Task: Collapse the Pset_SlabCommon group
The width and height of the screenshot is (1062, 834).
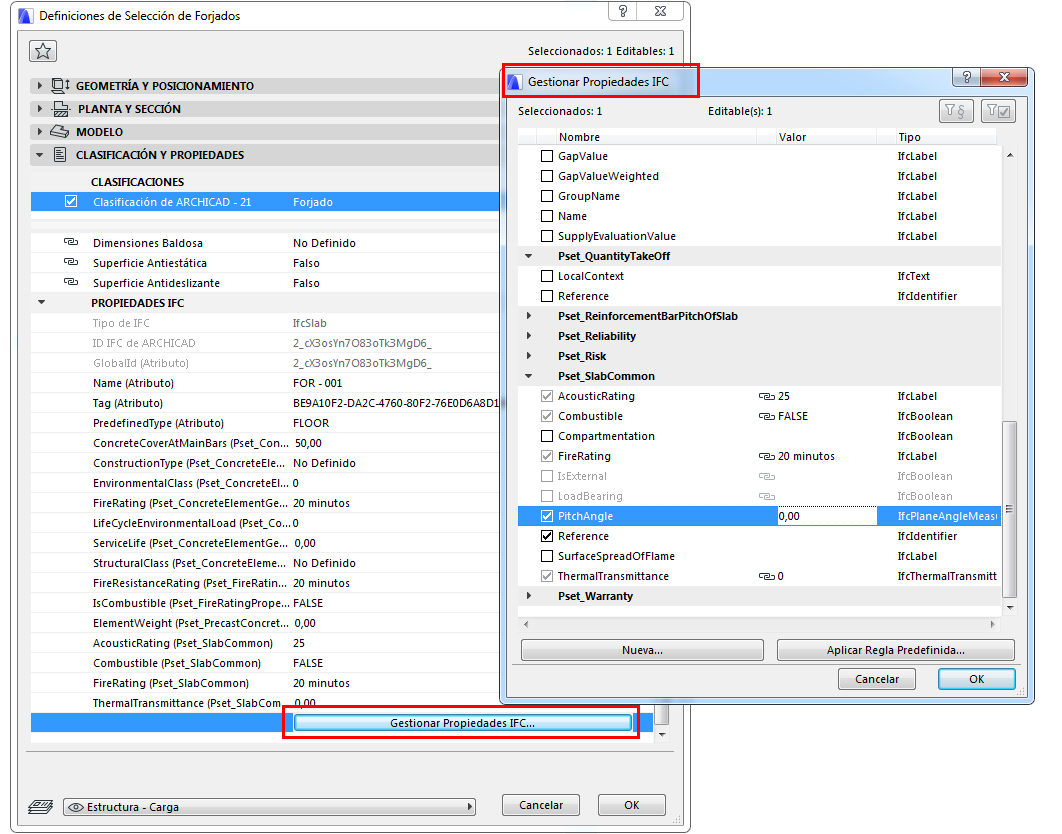Action: (x=529, y=376)
